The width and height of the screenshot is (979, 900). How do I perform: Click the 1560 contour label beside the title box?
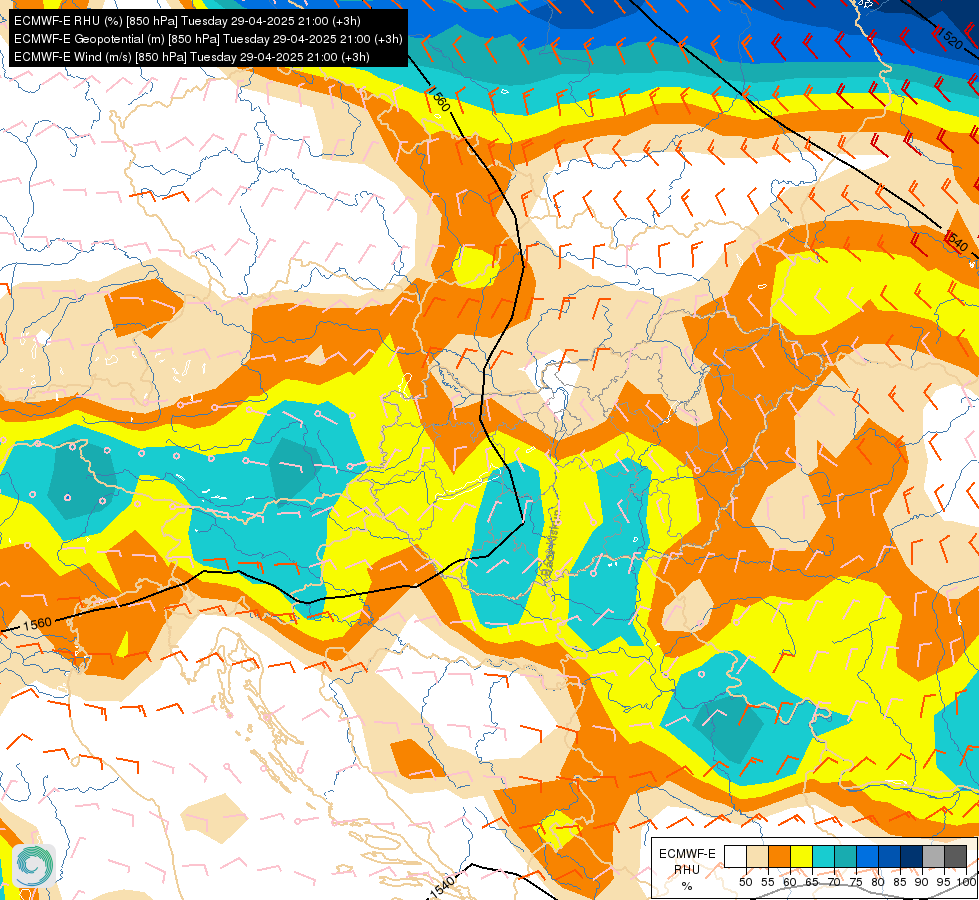pyautogui.click(x=439, y=99)
